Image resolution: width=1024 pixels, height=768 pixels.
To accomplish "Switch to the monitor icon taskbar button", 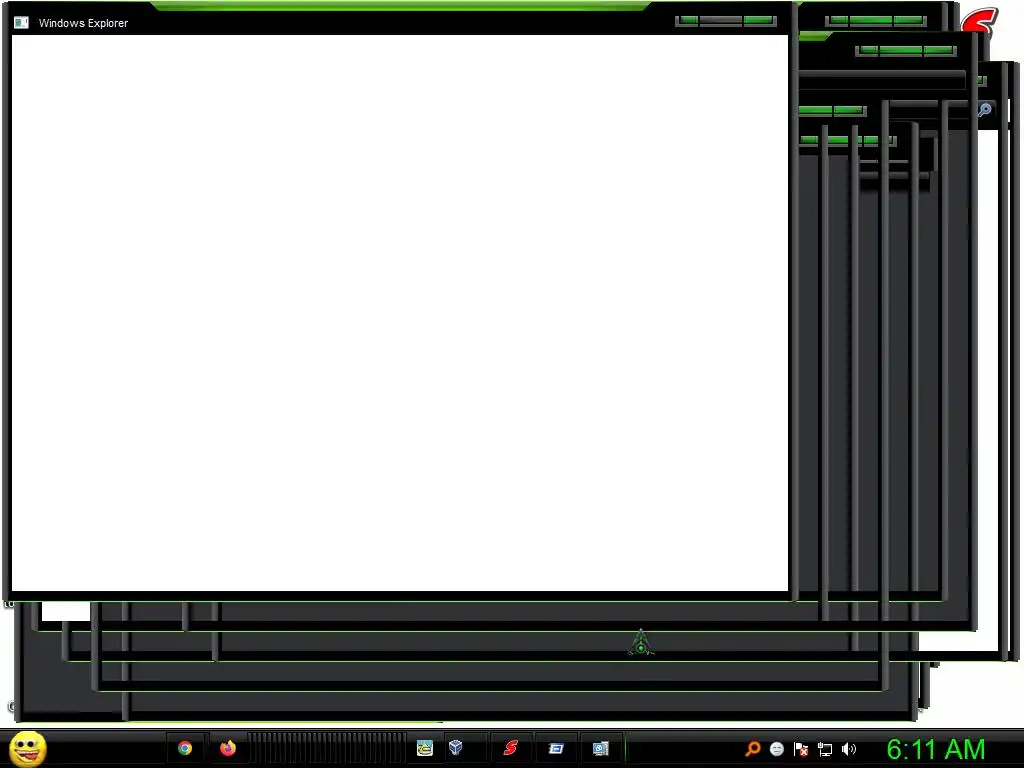I will [600, 748].
